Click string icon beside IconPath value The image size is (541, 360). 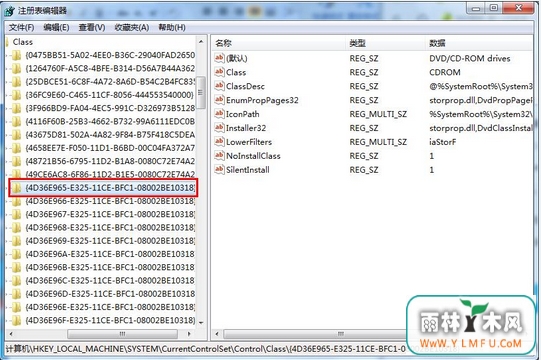point(219,114)
